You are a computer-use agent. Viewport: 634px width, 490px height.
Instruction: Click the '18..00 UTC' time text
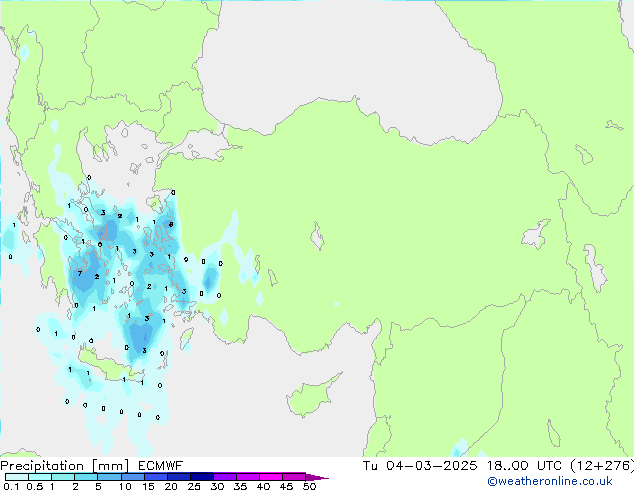coord(524,466)
